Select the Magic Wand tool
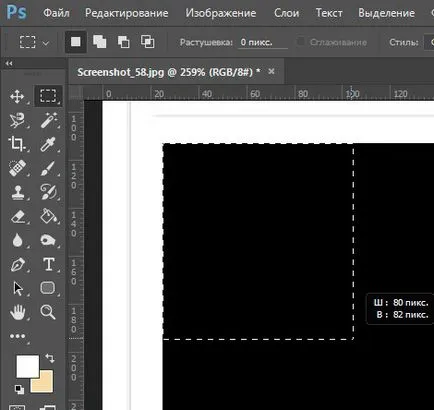This screenshot has width=434, height=410. 49,120
